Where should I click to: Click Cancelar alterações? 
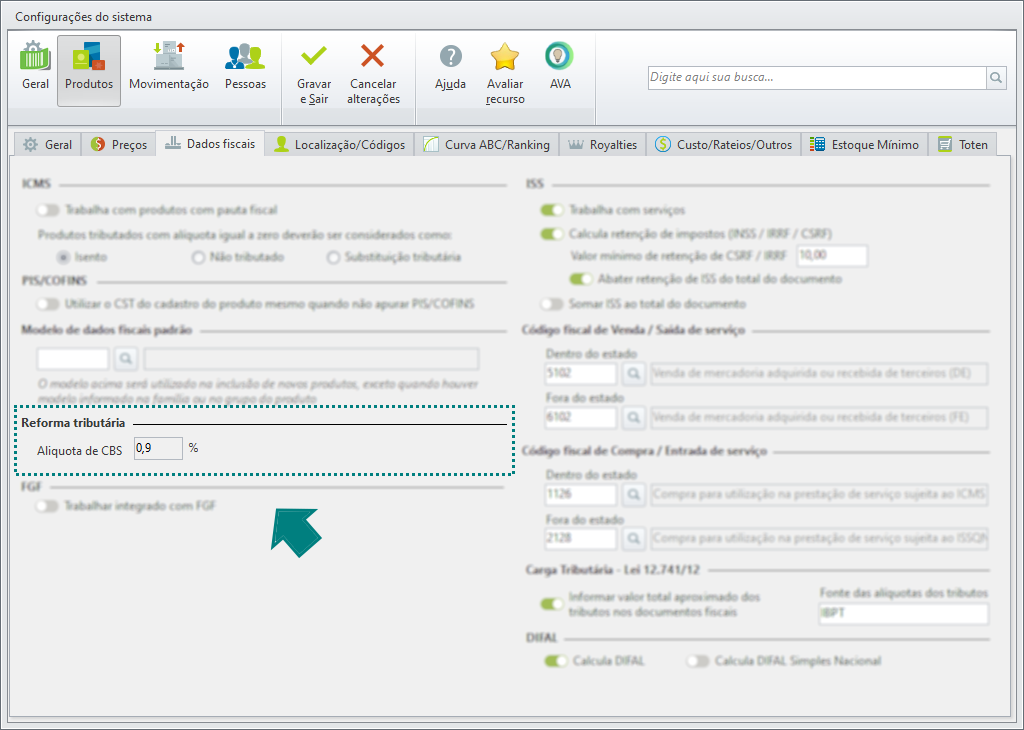(373, 73)
